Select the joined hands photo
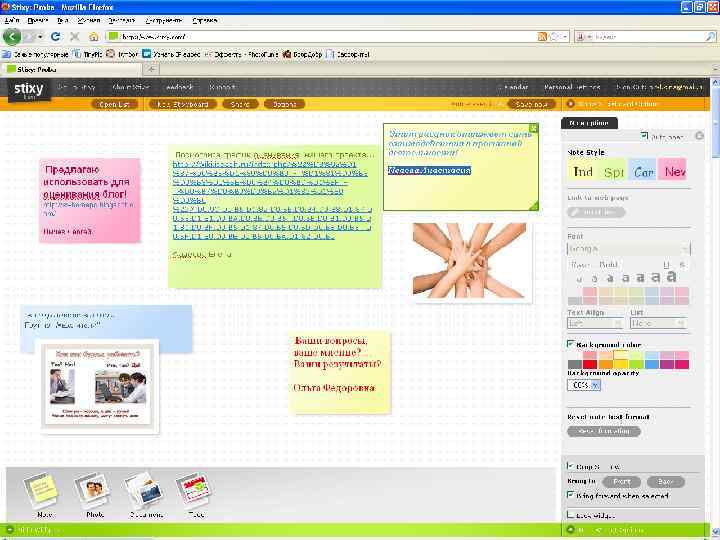This screenshot has width=720, height=540. click(x=469, y=260)
